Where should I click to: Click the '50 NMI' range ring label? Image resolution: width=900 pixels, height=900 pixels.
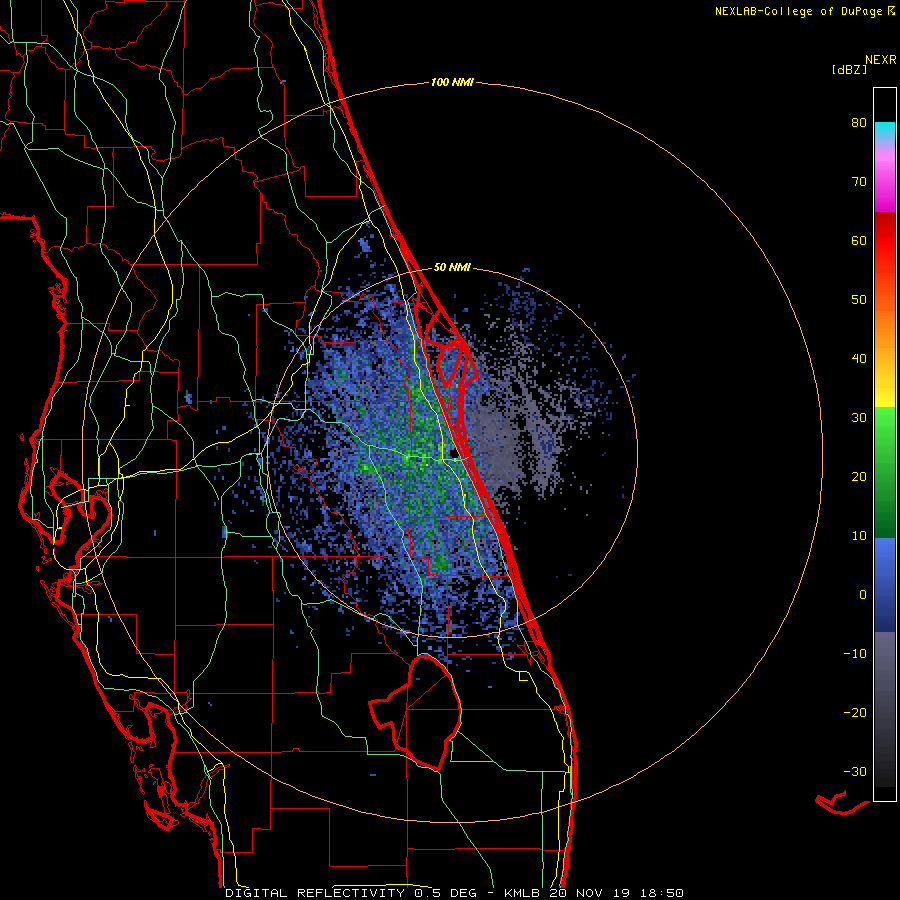[452, 267]
